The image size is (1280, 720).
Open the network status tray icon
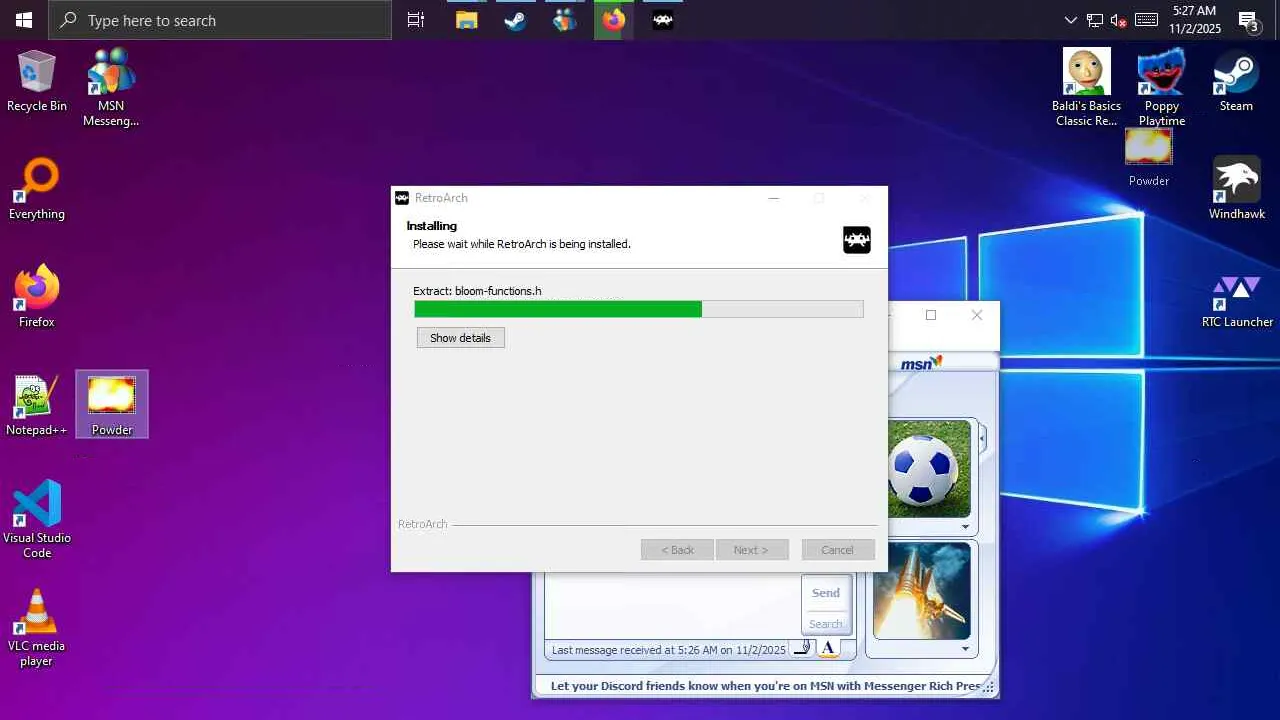[1095, 20]
